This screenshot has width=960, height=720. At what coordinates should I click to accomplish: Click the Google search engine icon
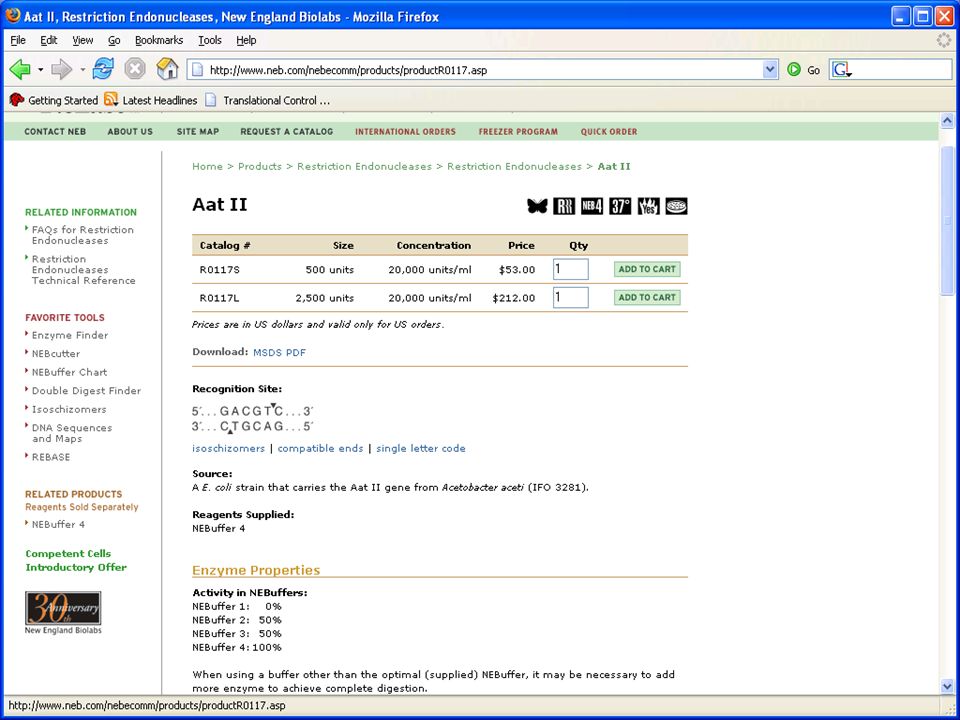pyautogui.click(x=841, y=70)
